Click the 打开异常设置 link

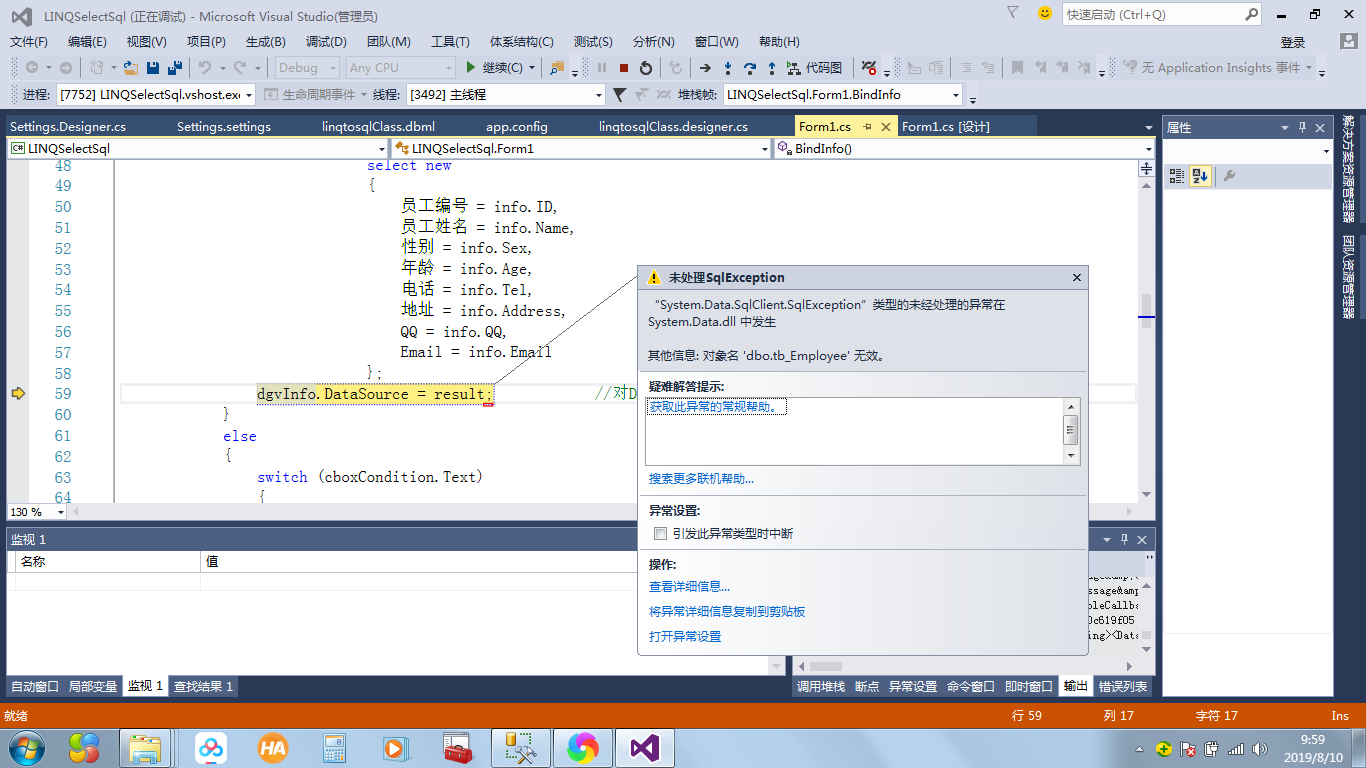click(685, 636)
